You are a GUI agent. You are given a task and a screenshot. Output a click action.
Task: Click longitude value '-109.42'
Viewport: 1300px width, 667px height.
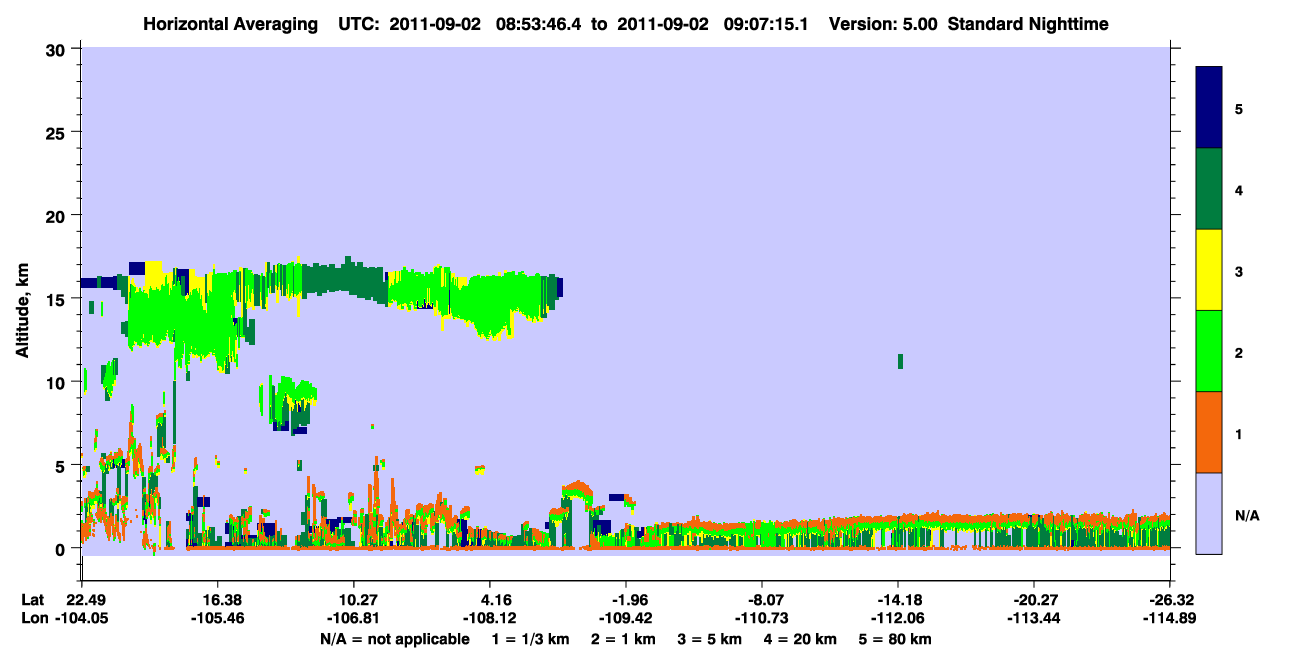[626, 618]
